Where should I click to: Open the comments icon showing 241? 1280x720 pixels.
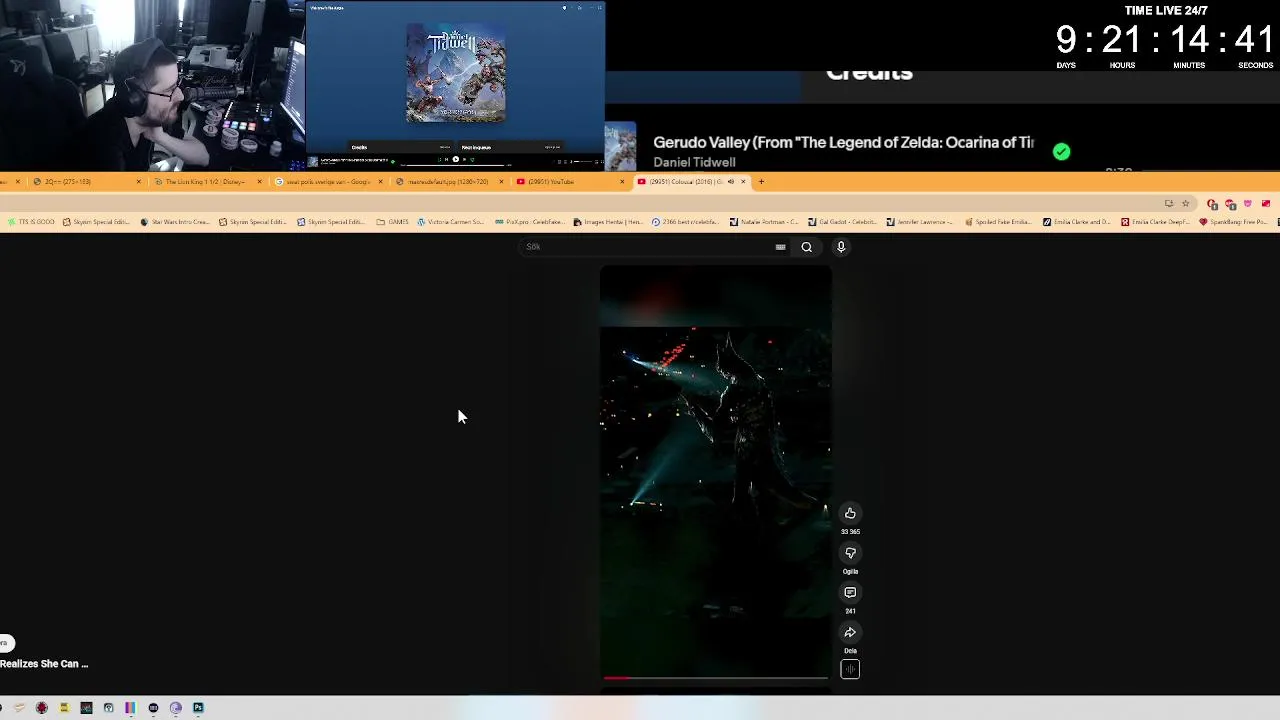pos(850,593)
